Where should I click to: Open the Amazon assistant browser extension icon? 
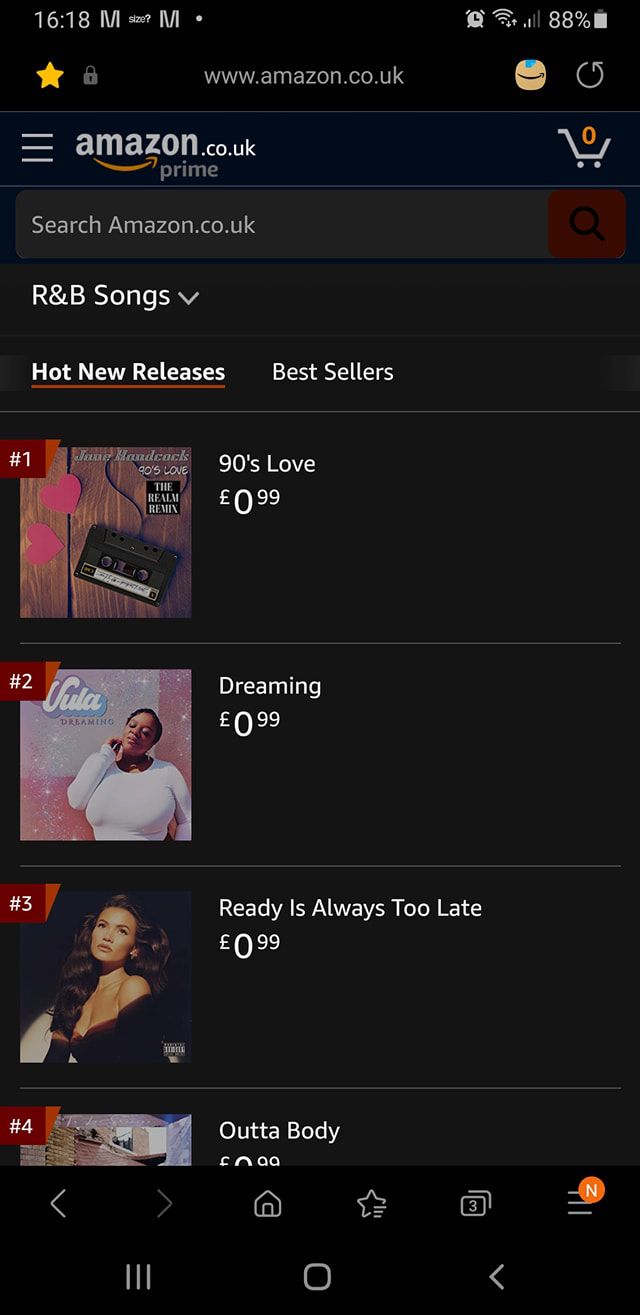point(531,75)
